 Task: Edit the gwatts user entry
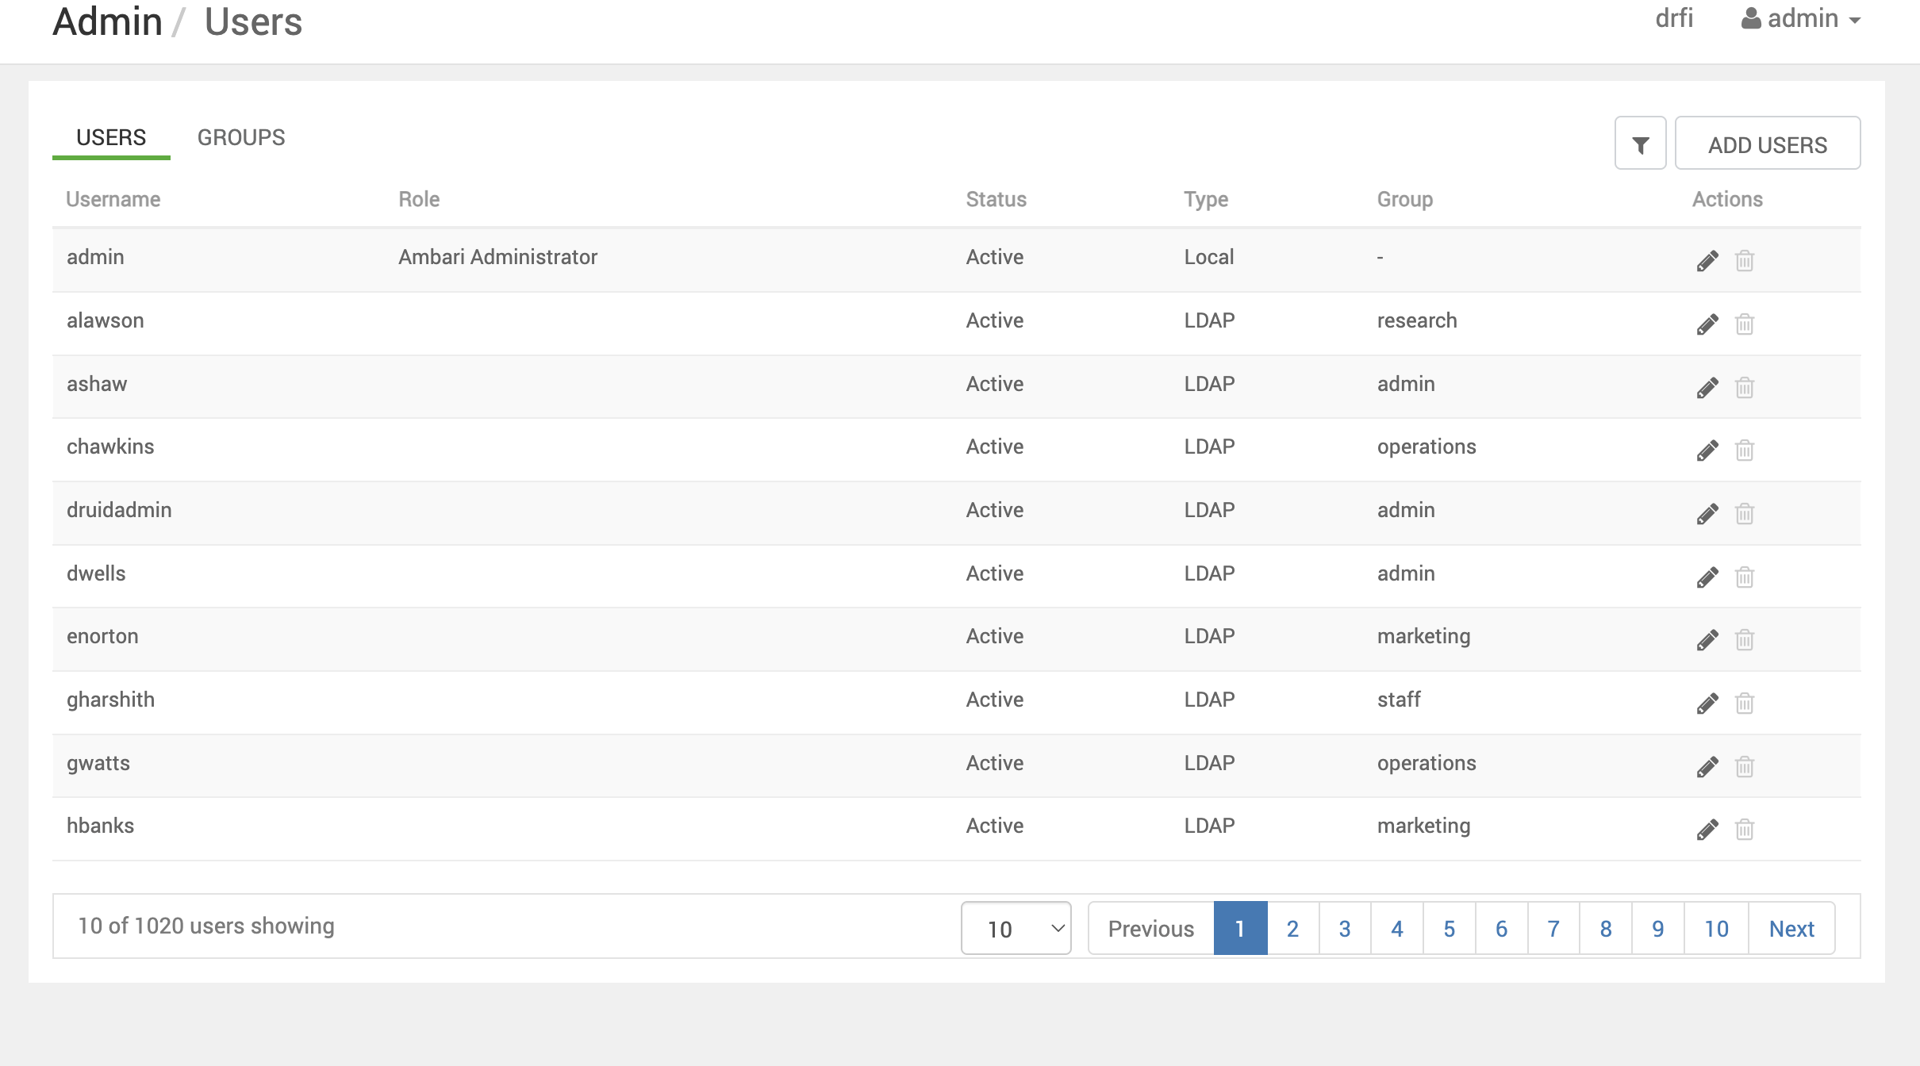(1707, 767)
